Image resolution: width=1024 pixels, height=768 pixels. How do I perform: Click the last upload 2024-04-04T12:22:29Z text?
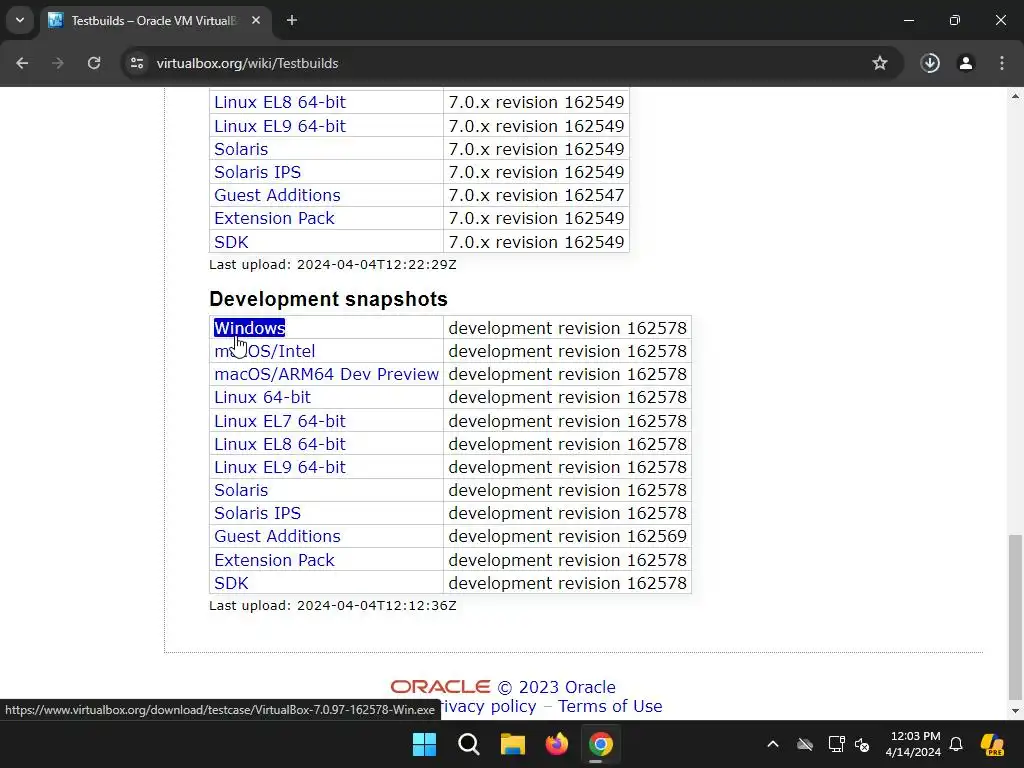click(332, 264)
